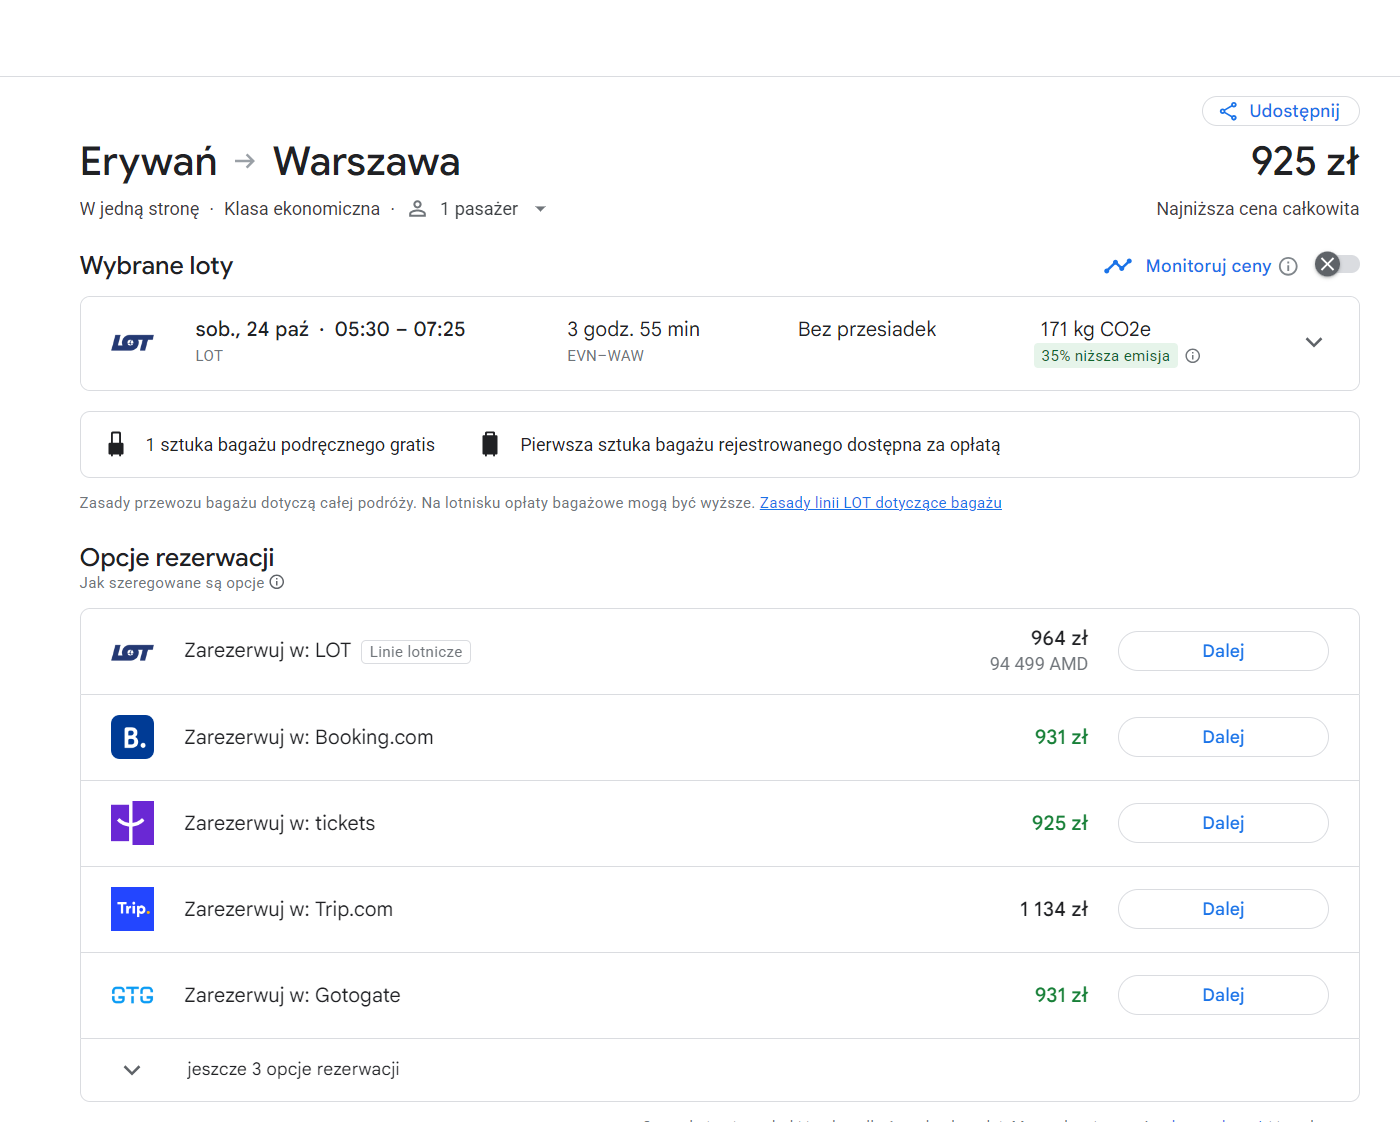Click the Zarezerwuj w: Trip.com label
Viewport: 1400px width, 1122px height.
pyautogui.click(x=288, y=909)
